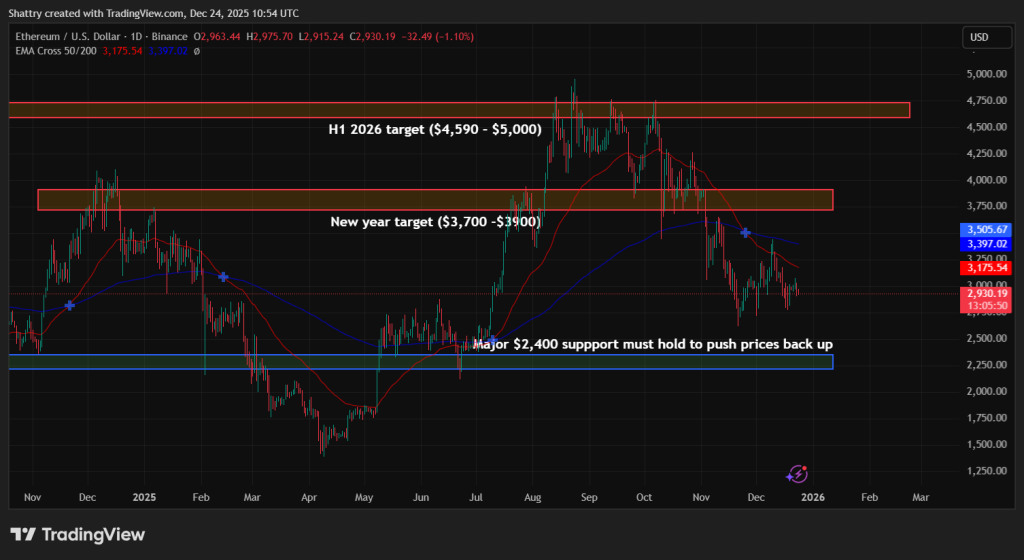Click the EMA cross marker near mid-February
Image resolution: width=1024 pixels, height=560 pixels.
click(223, 277)
